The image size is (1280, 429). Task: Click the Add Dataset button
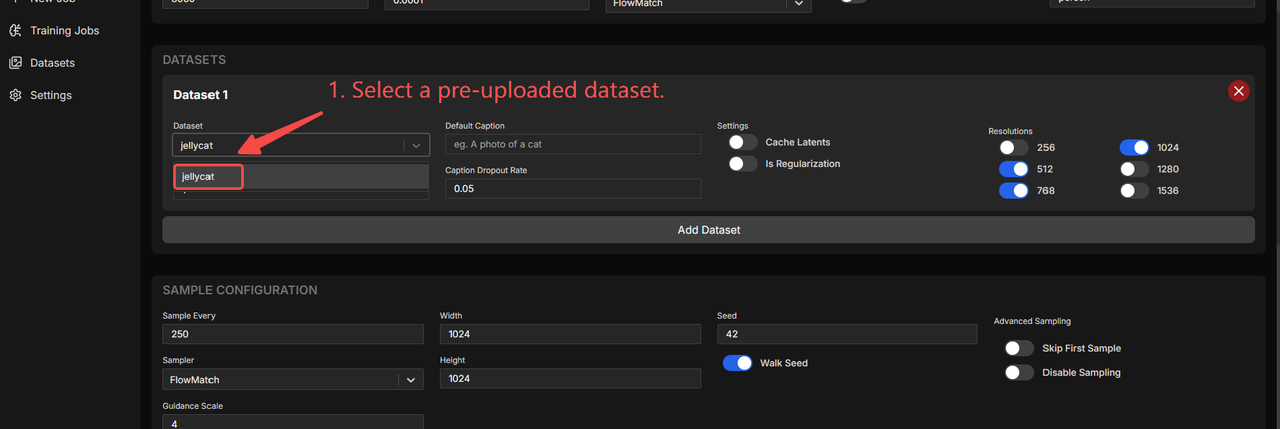coord(709,229)
